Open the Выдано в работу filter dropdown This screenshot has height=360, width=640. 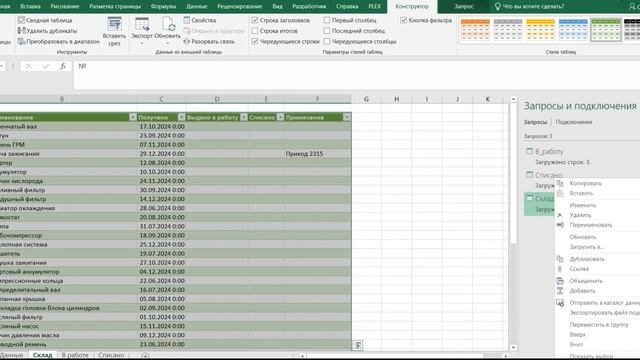click(244, 117)
